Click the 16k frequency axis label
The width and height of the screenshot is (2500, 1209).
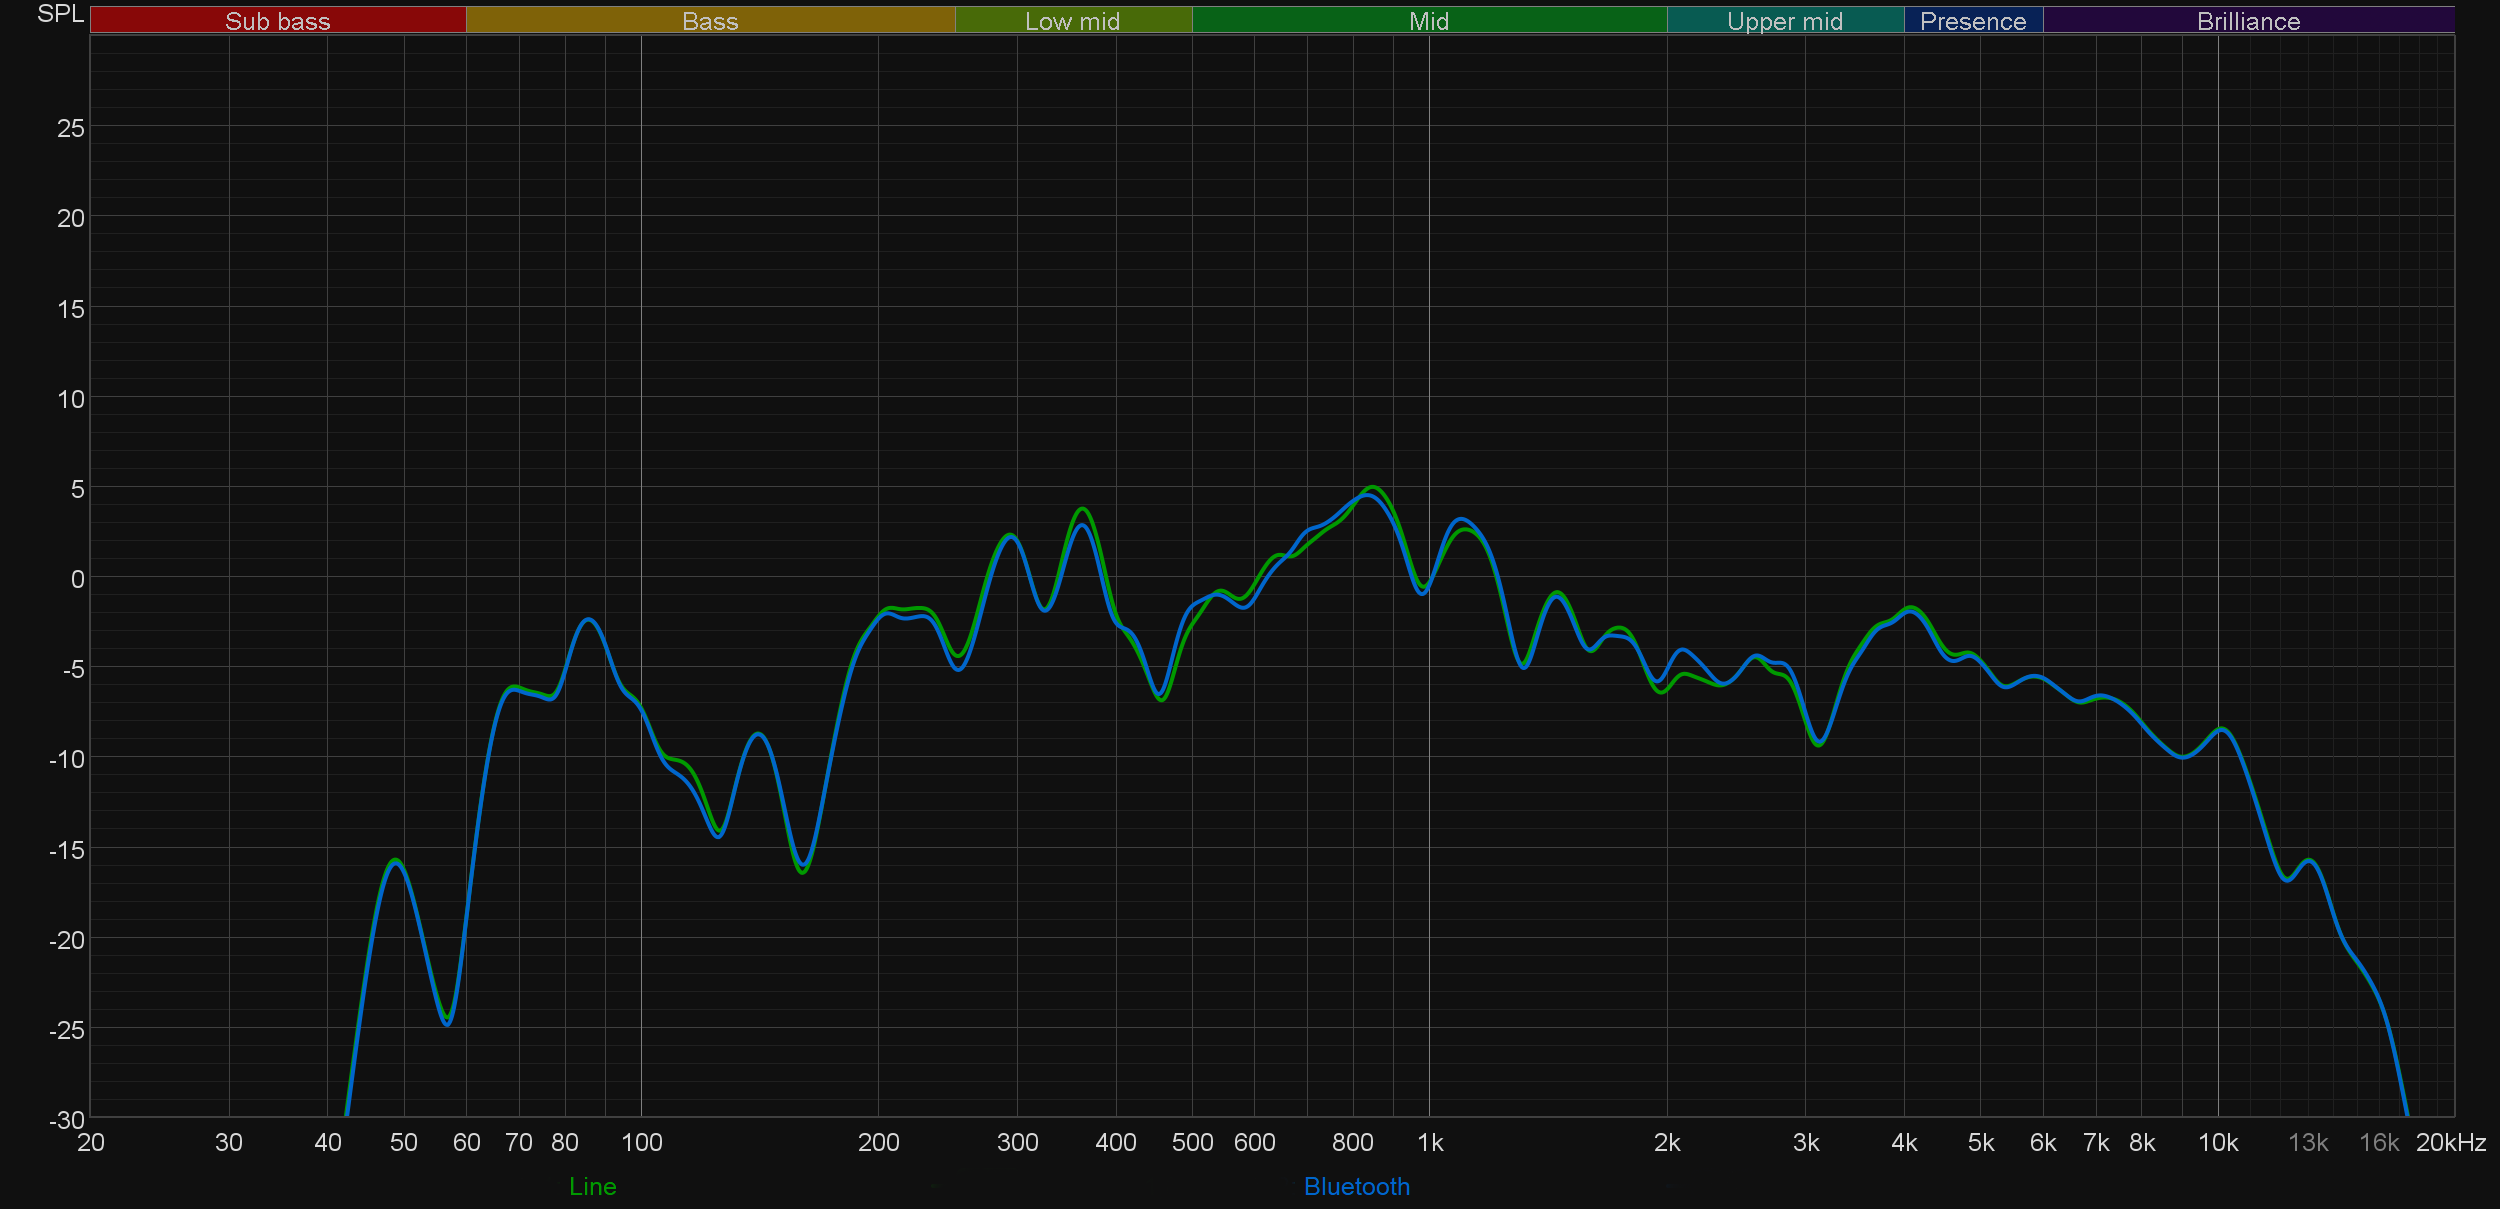tap(2378, 1142)
